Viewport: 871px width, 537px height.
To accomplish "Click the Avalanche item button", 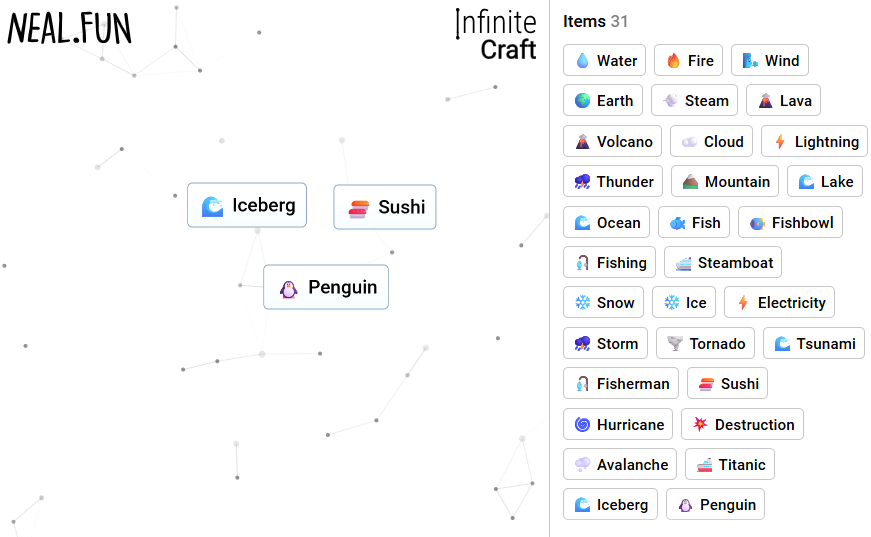I will 620,465.
